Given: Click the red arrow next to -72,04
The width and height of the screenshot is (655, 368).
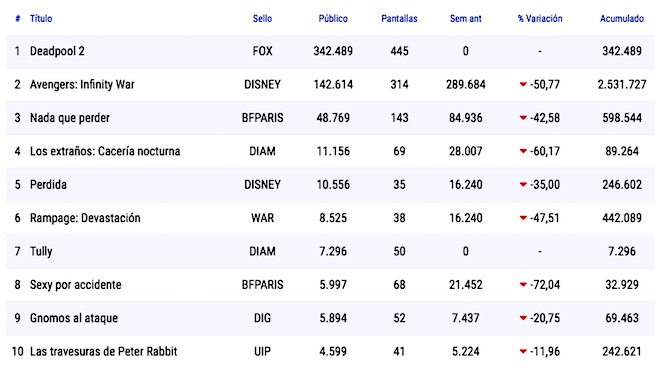Looking at the screenshot, I should tap(523, 285).
